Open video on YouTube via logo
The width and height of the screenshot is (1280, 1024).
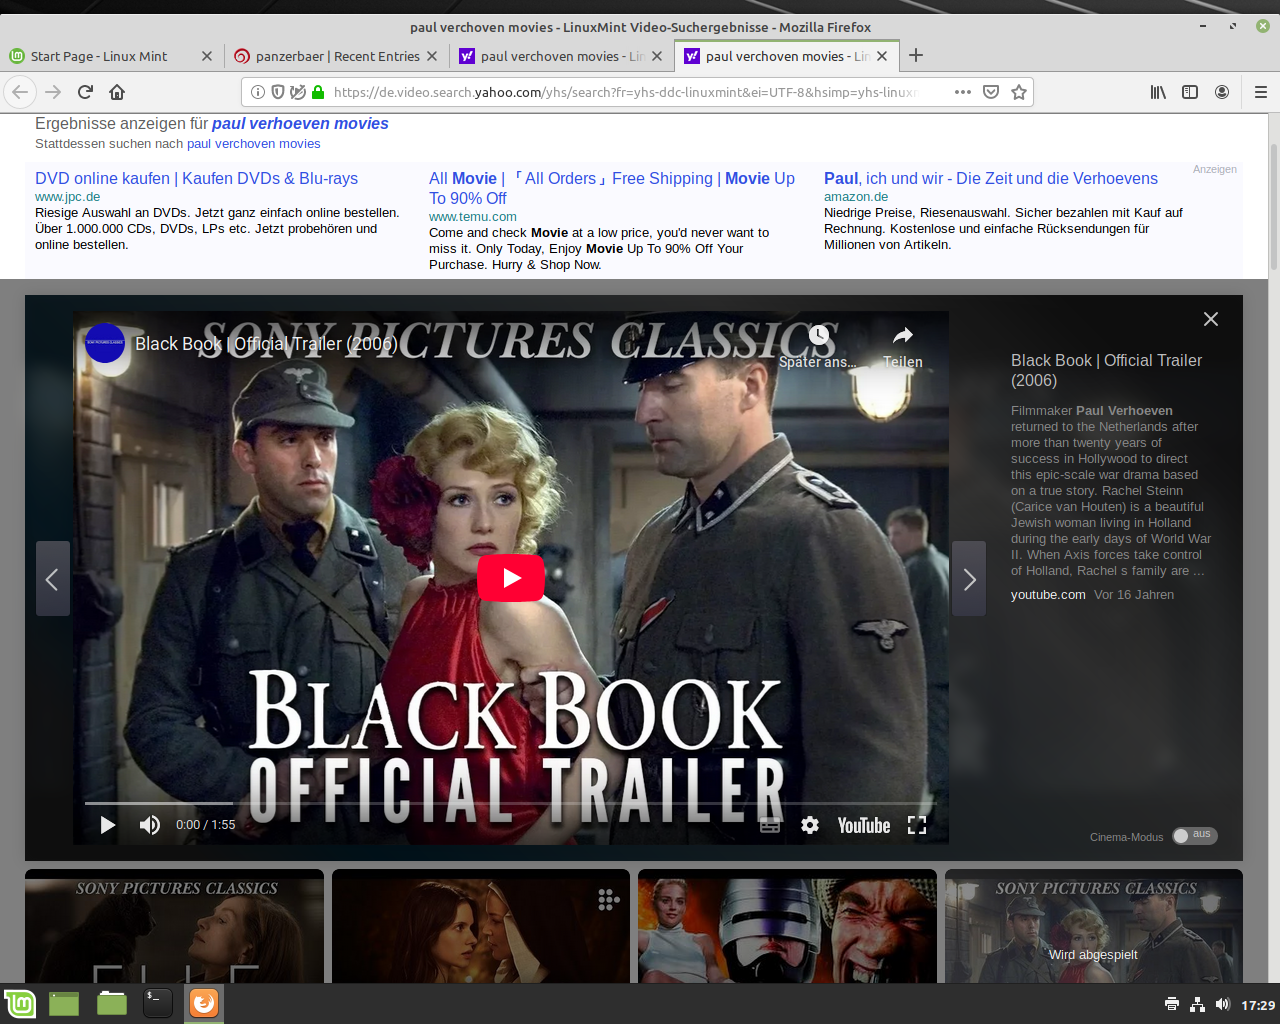click(864, 825)
